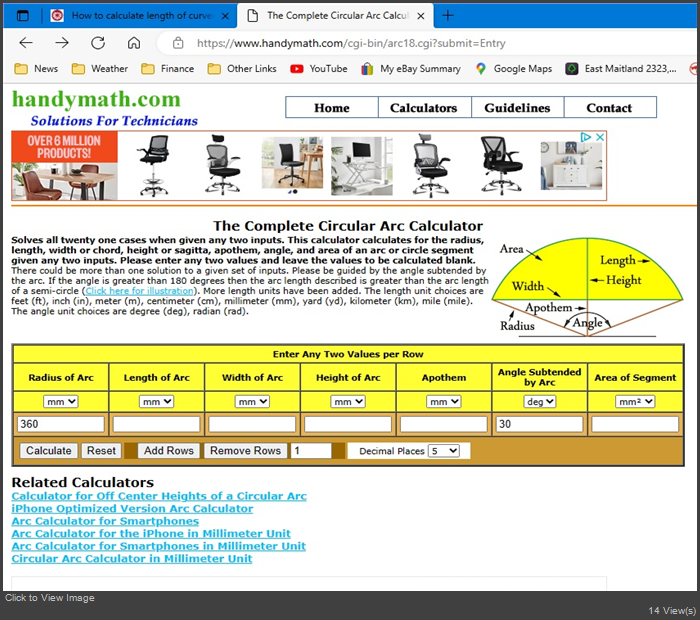Click the Add Rows button

click(169, 451)
